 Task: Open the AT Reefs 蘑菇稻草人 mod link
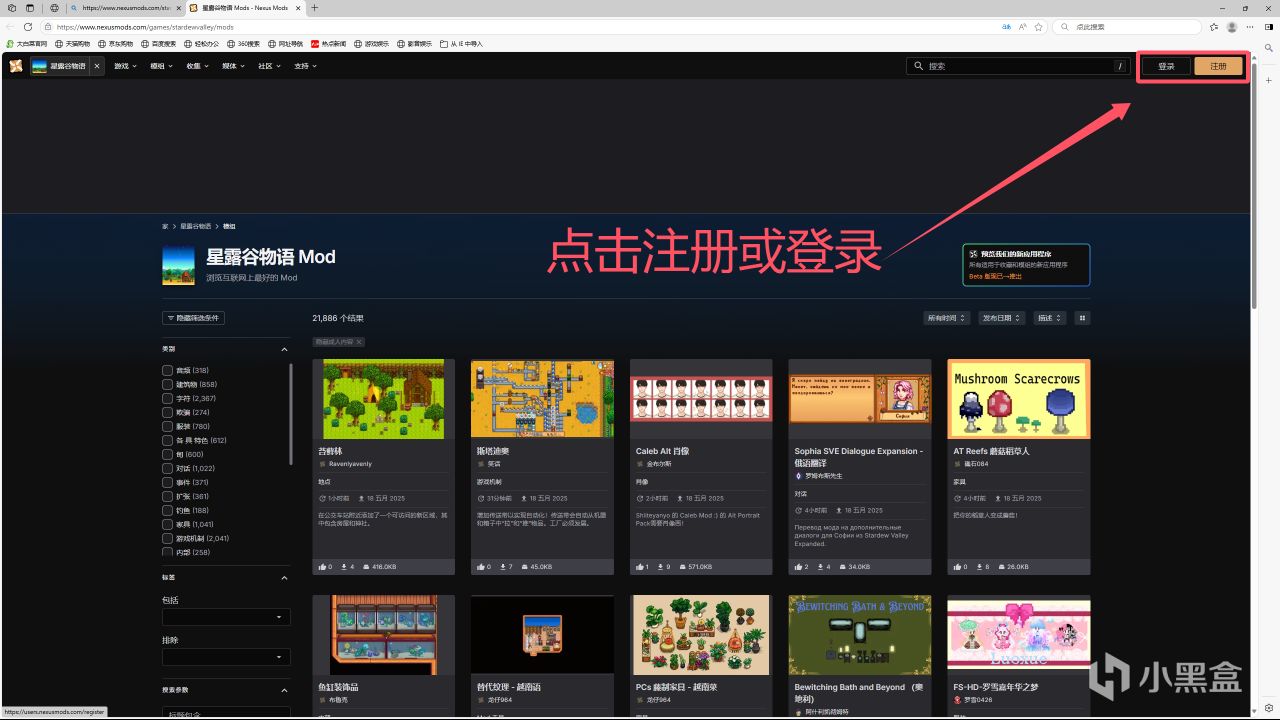click(991, 451)
